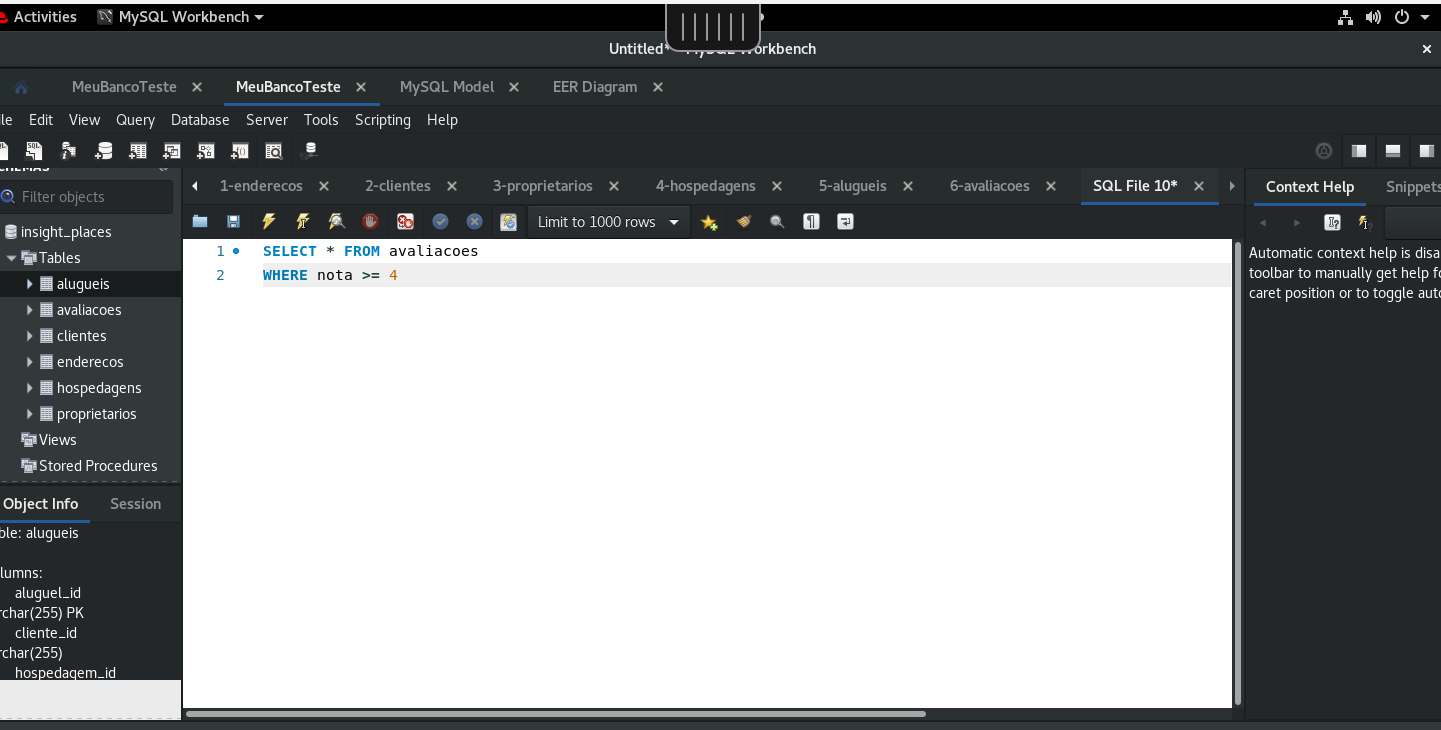
Task: Create a new stored procedure icon
Action: (206, 151)
